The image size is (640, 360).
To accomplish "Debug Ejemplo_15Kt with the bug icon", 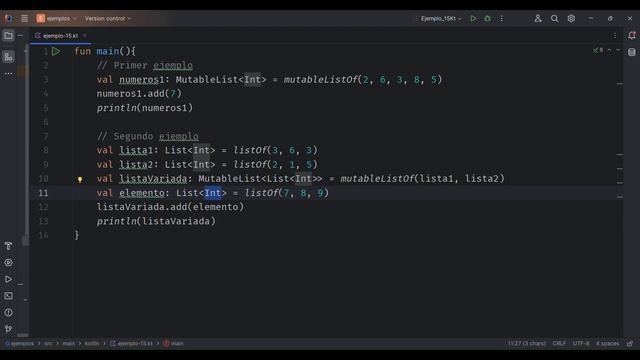I will pos(487,18).
